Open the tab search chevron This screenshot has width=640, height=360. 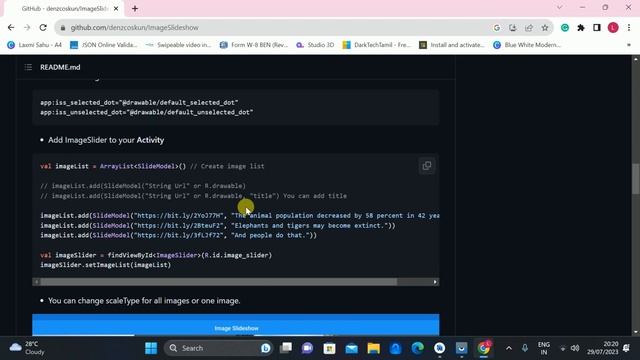[560, 7]
